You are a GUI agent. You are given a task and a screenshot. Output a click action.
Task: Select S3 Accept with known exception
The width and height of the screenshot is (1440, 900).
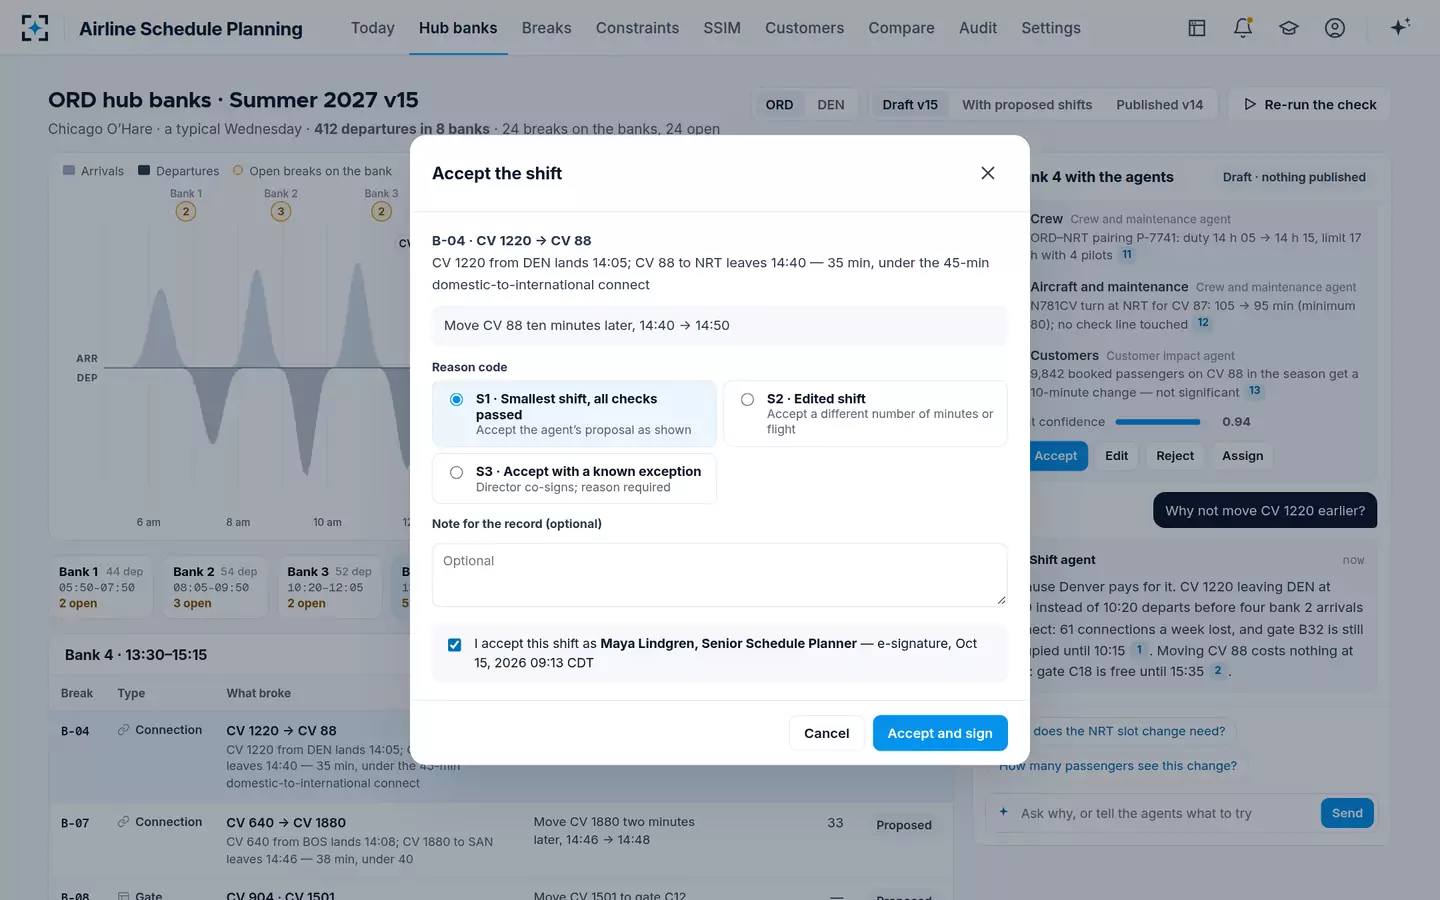[x=456, y=472]
